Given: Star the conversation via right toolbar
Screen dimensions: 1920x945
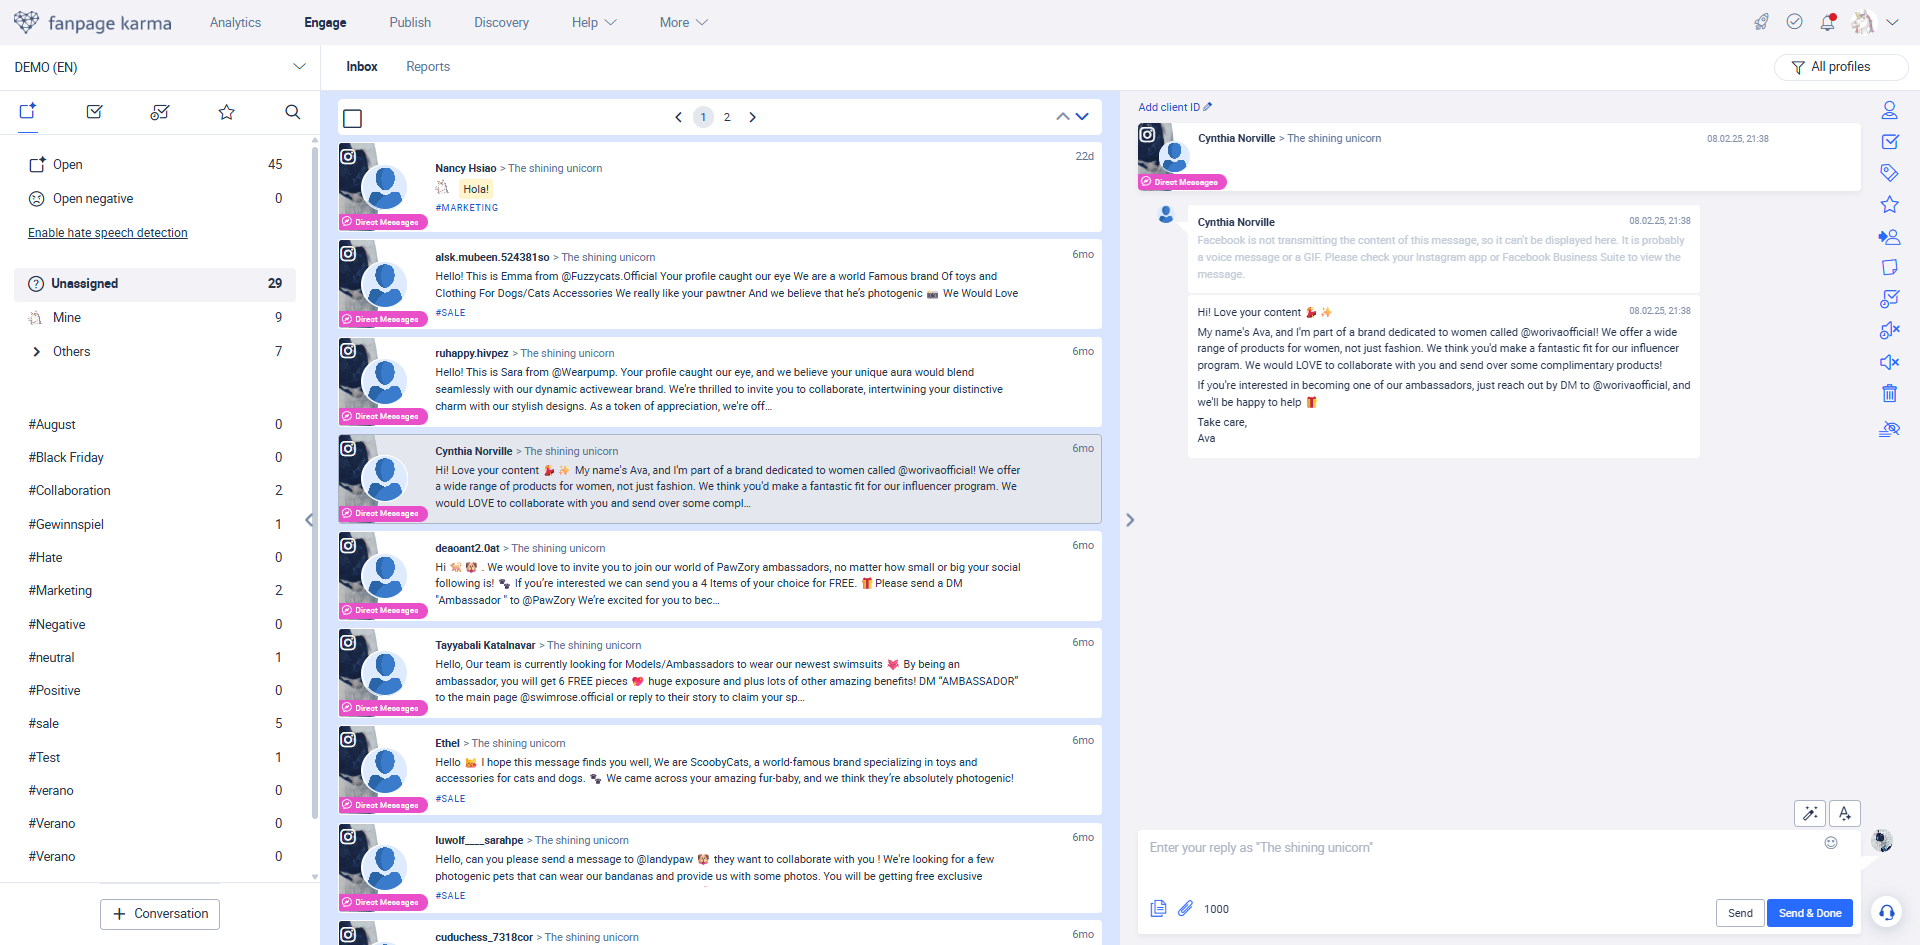Looking at the screenshot, I should point(1889,205).
